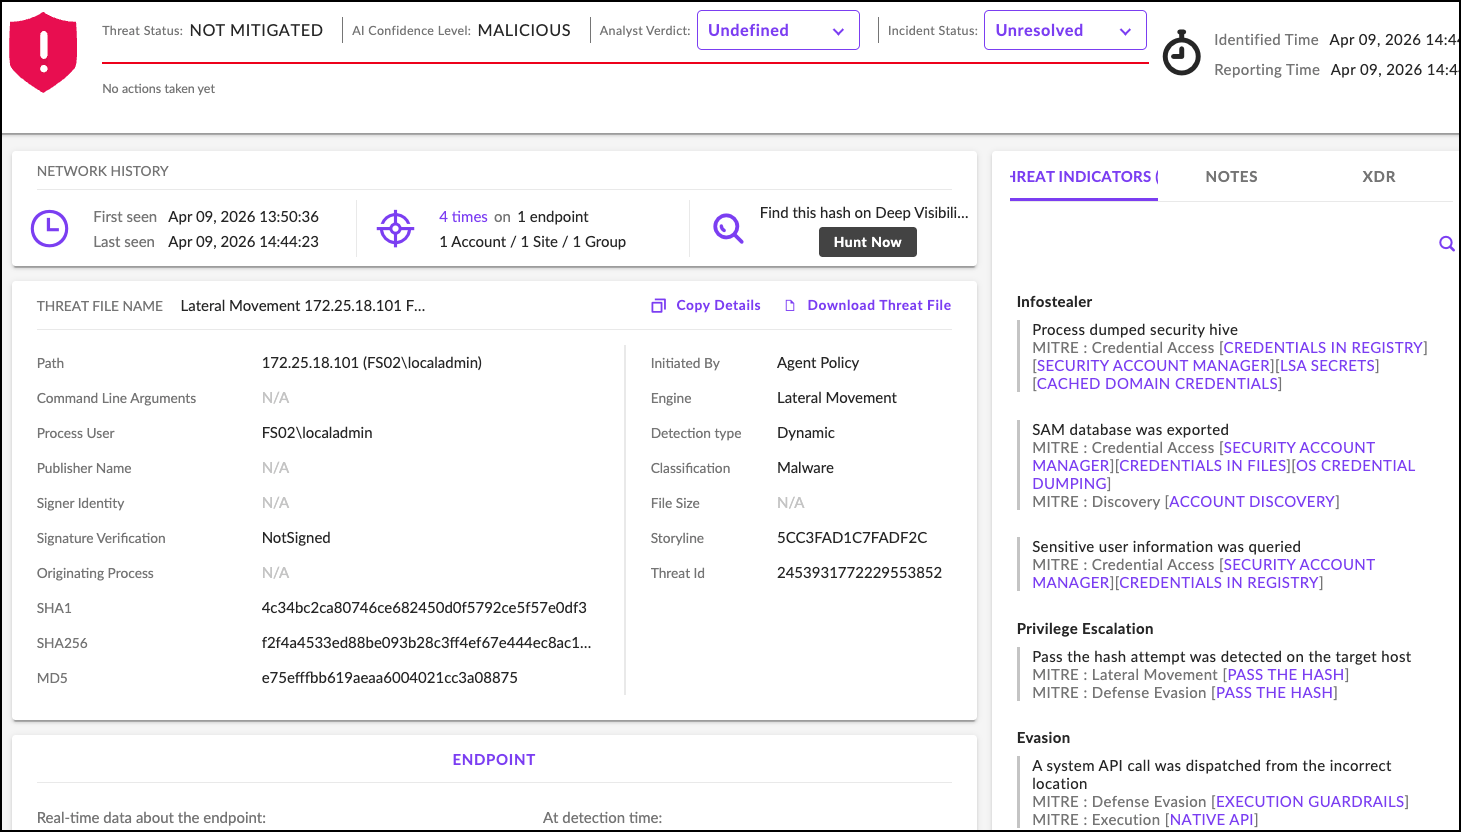Click the Hunt Now button
Screen dimensions: 1461x832
pyautogui.click(x=867, y=241)
